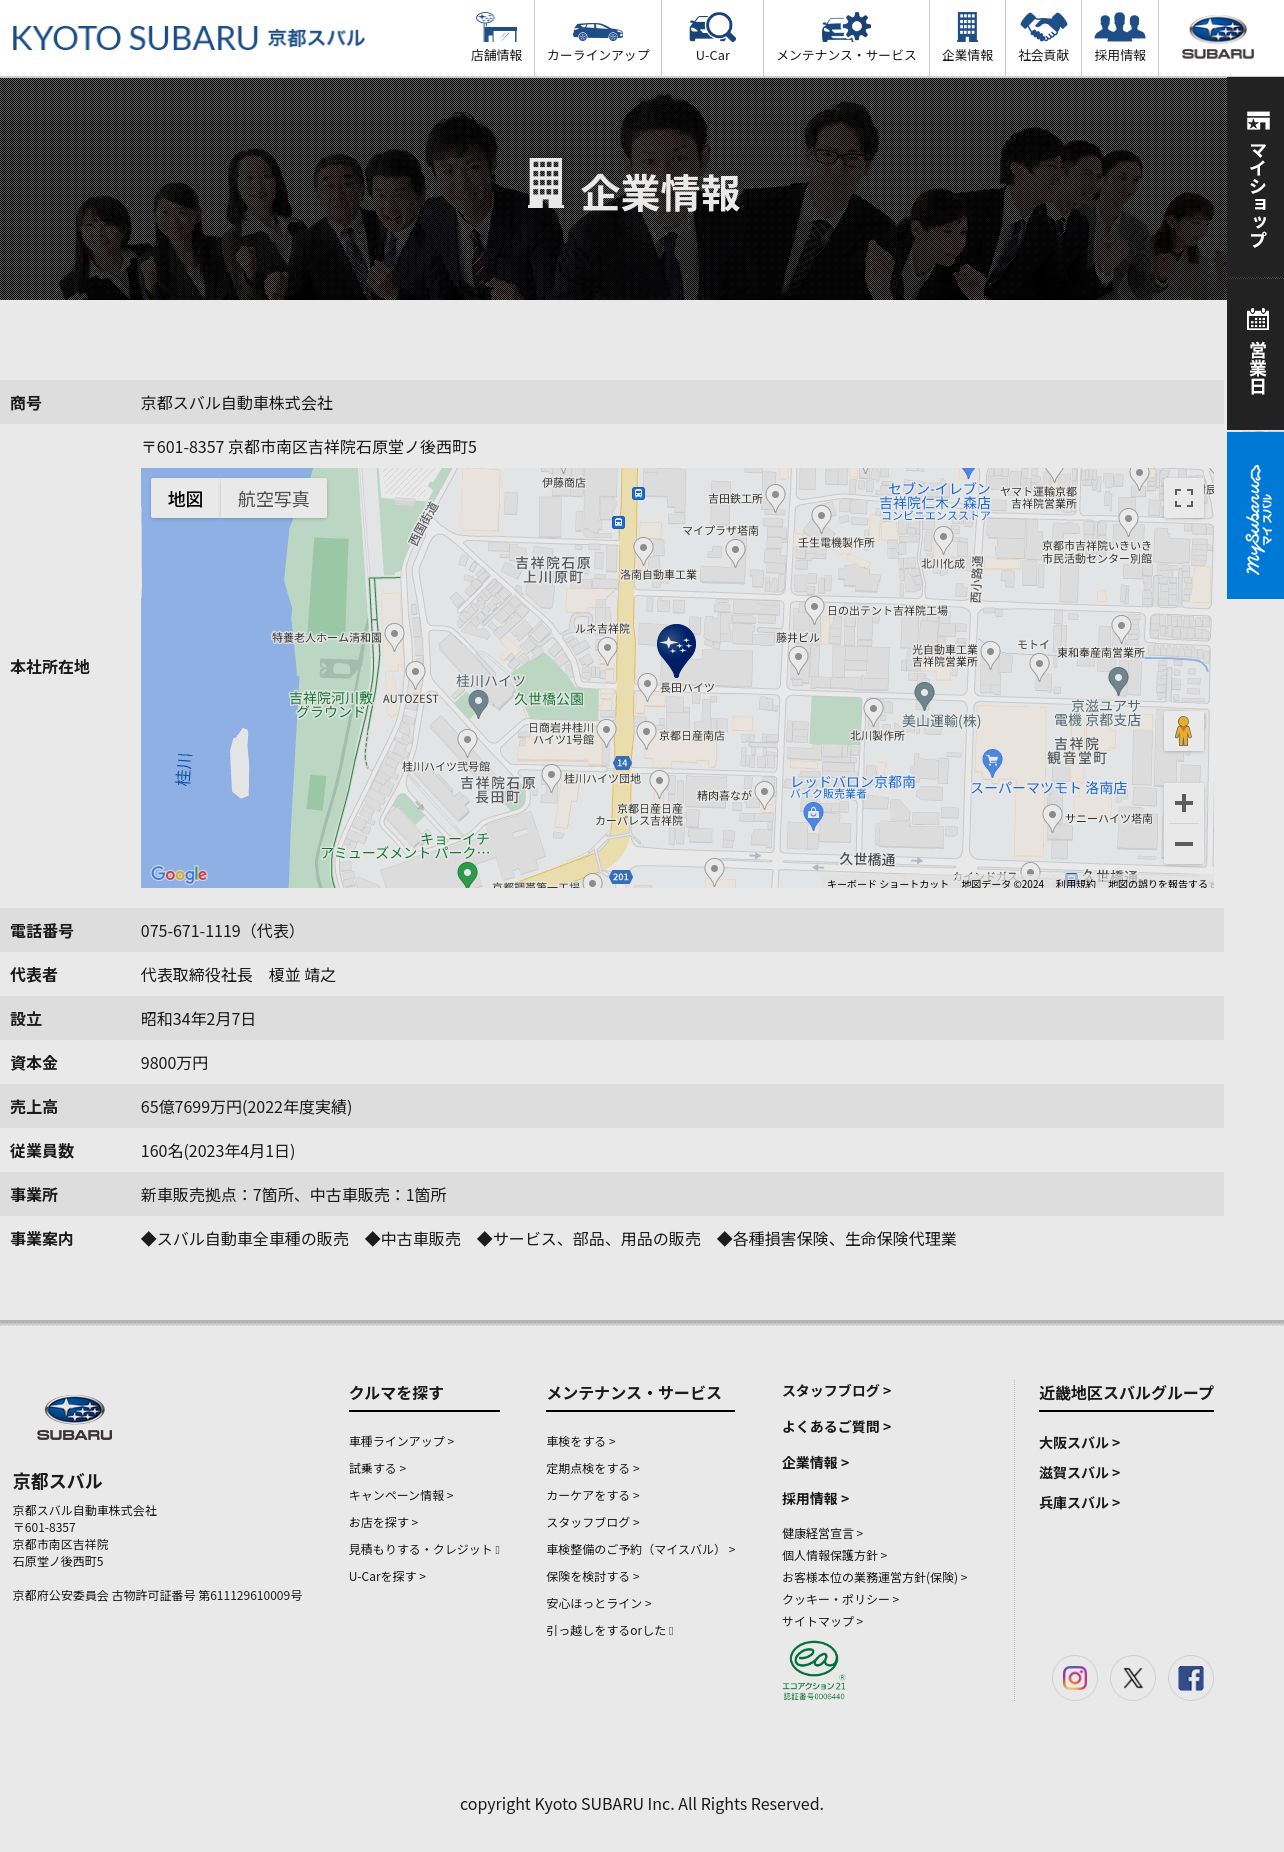Click the Street View pegman icon
Screen dimensions: 1284x1852
tap(1184, 731)
